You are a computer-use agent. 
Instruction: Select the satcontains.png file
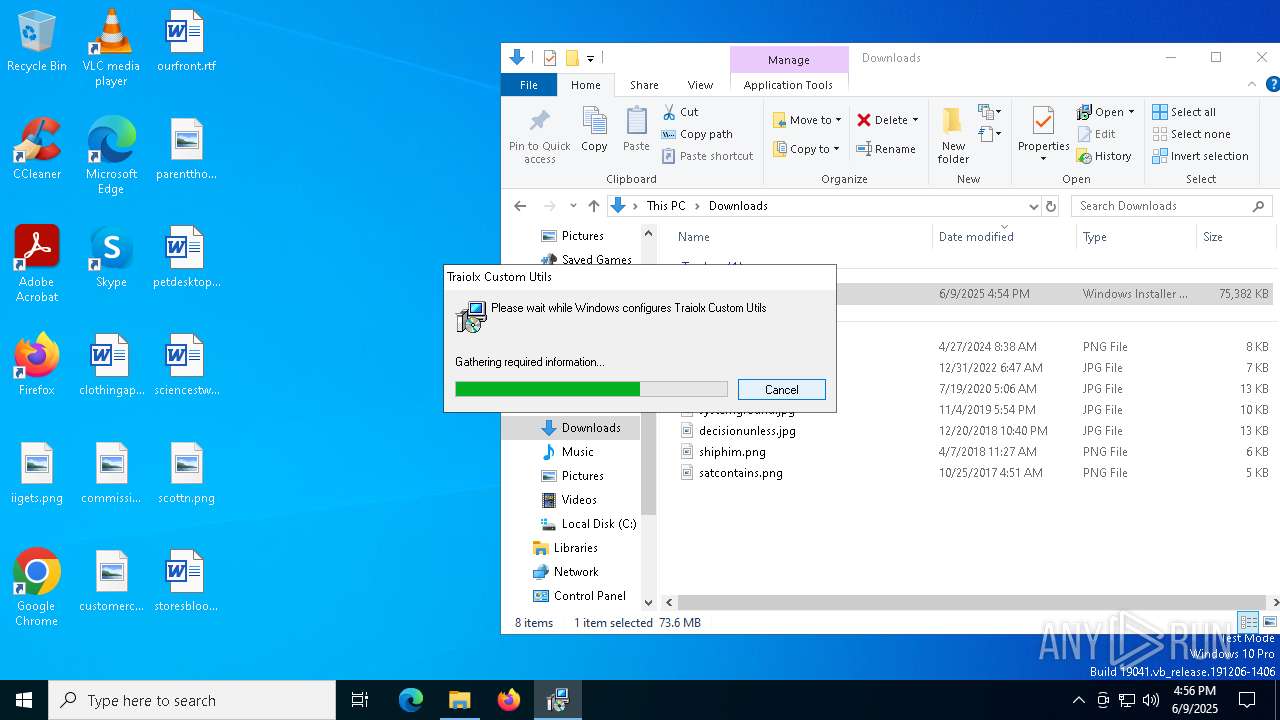coord(741,473)
